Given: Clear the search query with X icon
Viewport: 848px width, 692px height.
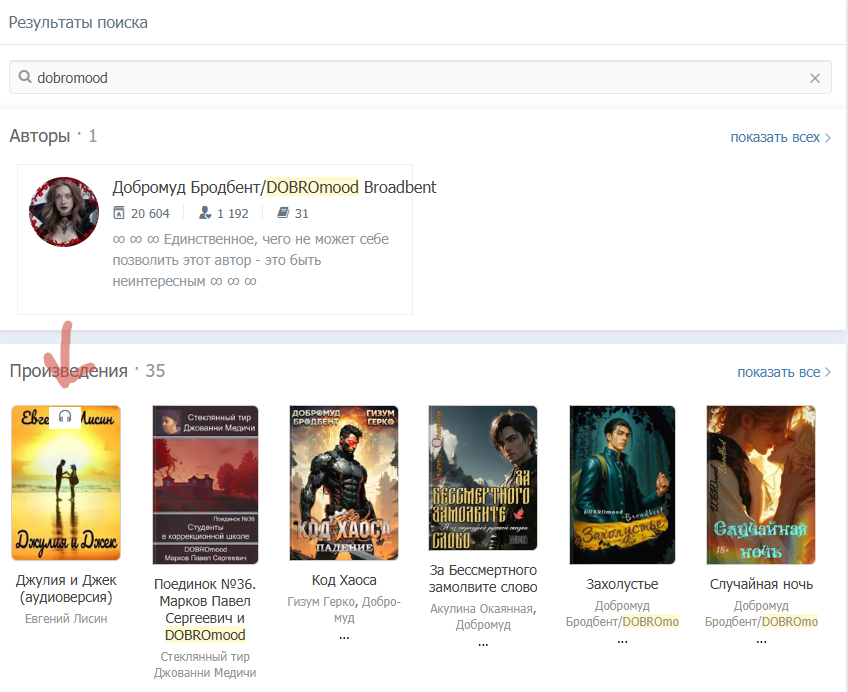Looking at the screenshot, I should coord(815,78).
